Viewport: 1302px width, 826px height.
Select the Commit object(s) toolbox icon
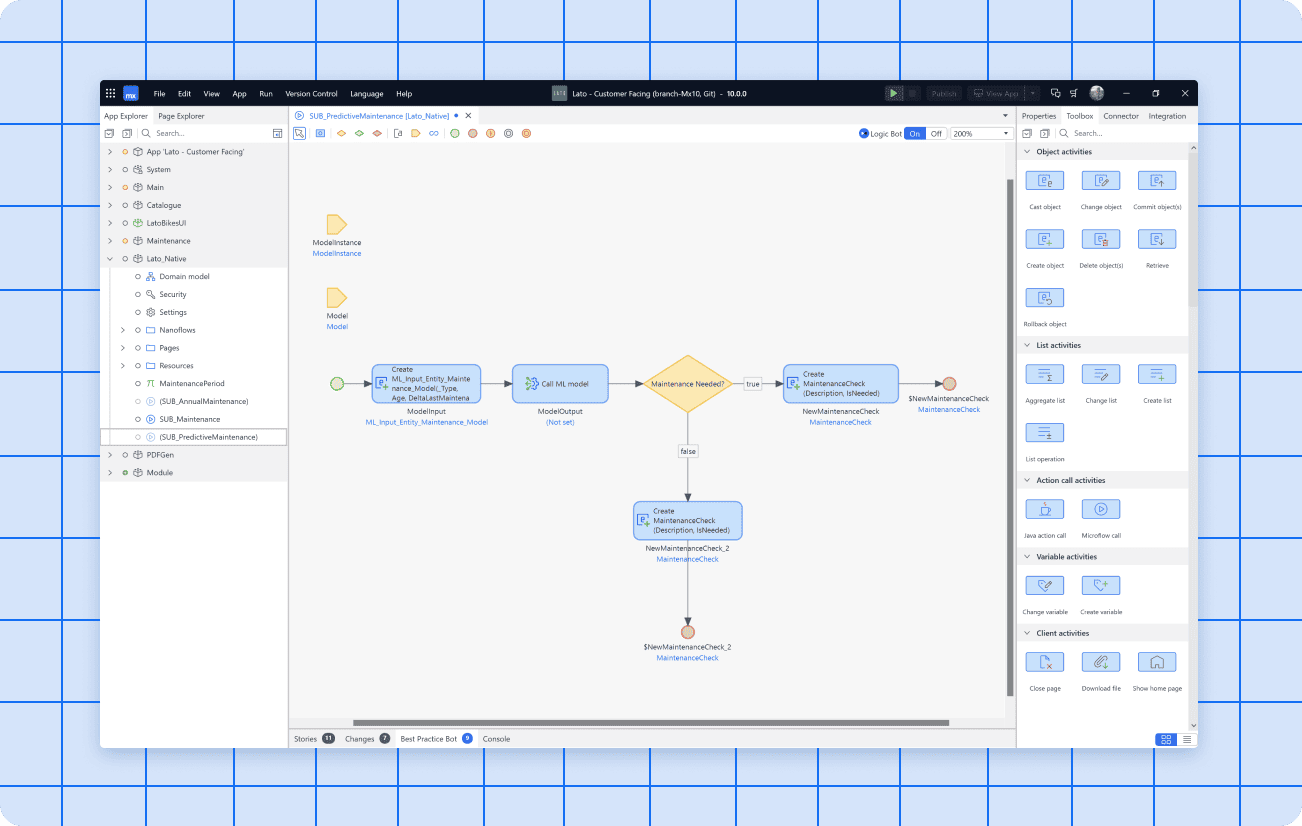1156,181
